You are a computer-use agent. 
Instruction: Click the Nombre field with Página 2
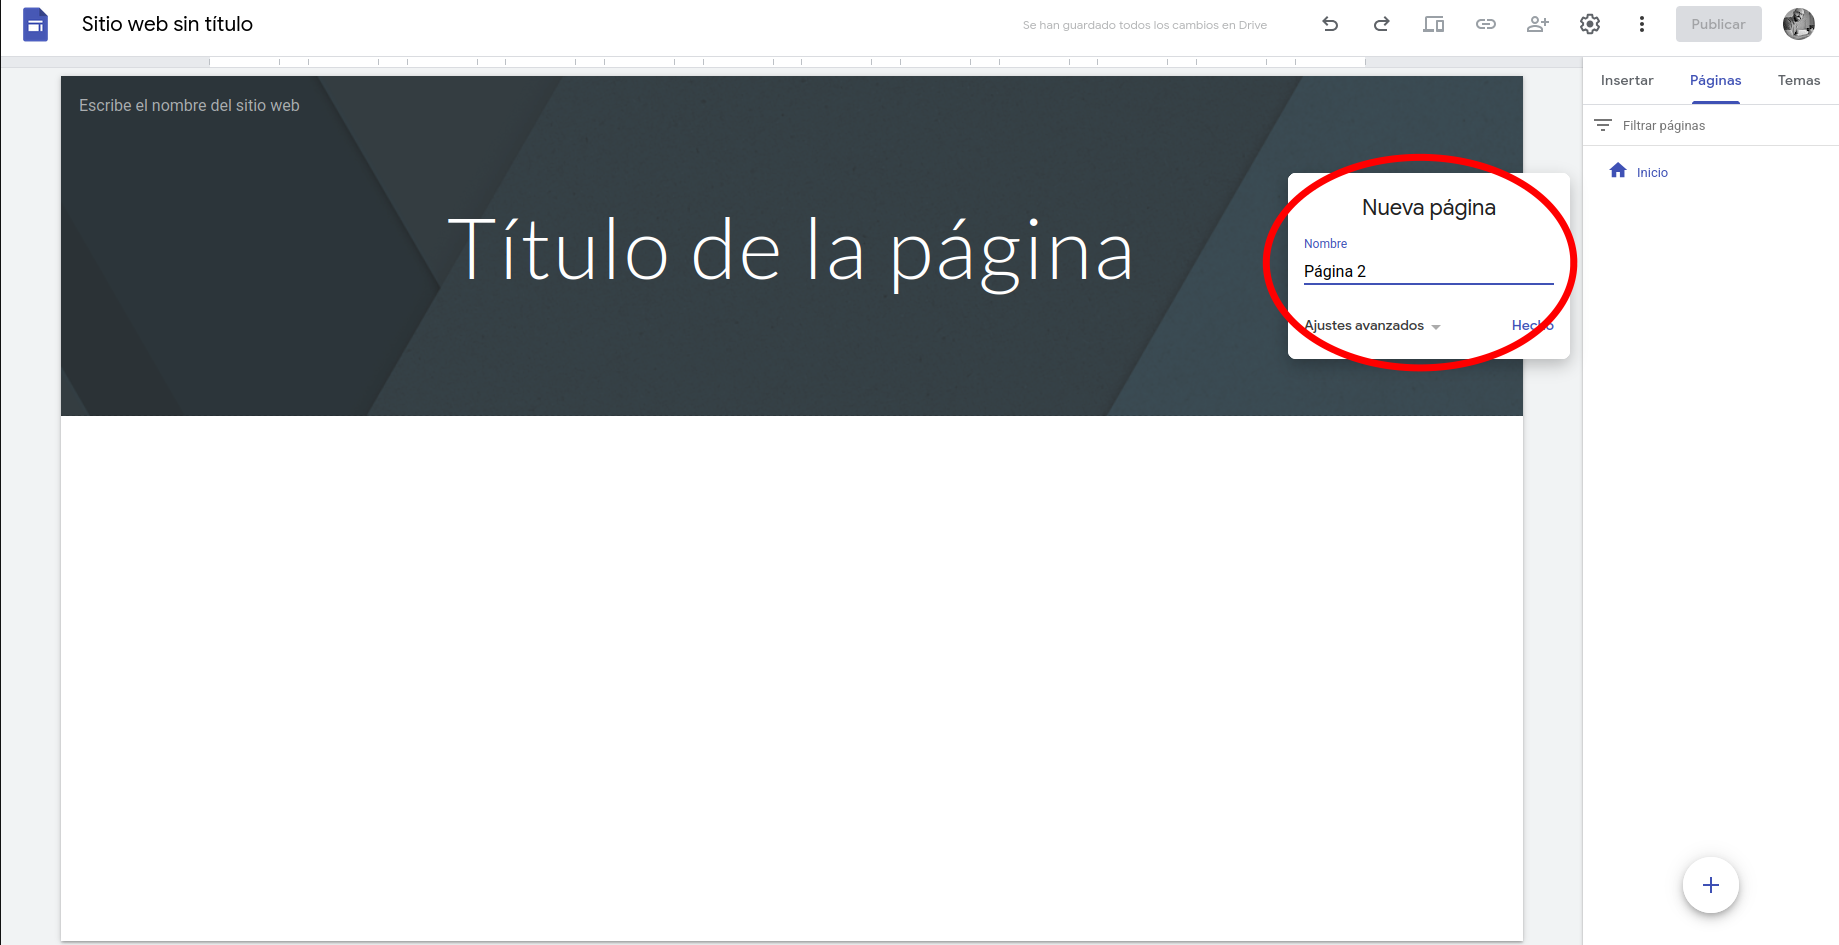click(x=1427, y=271)
